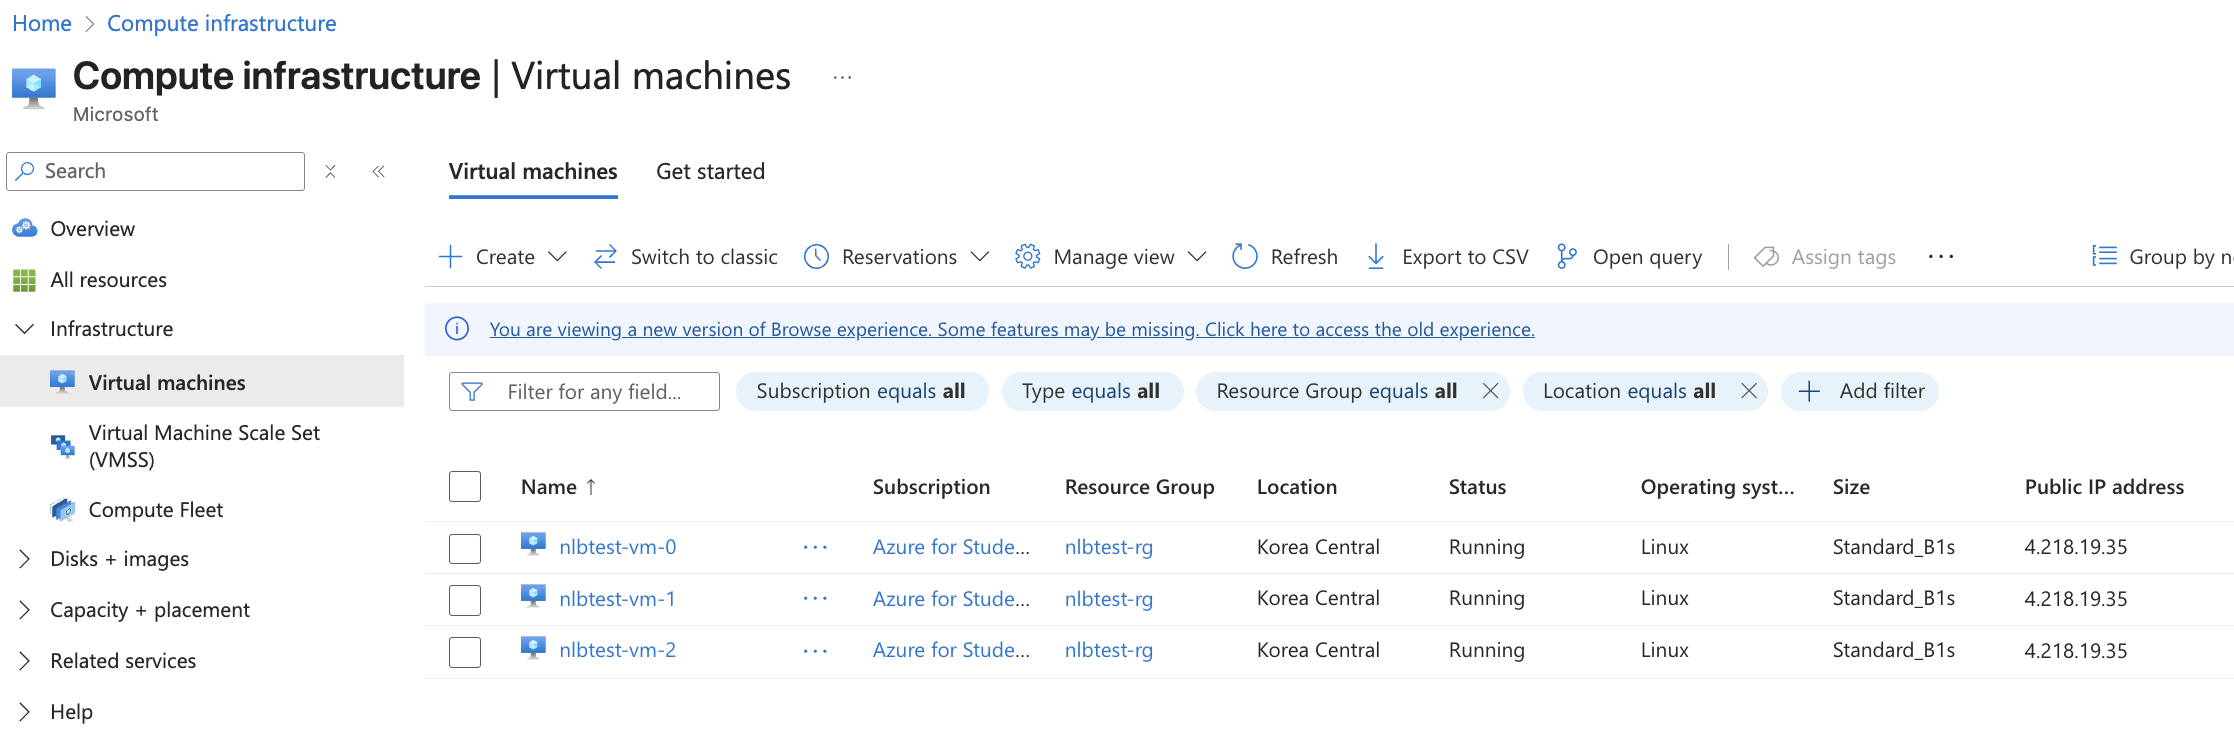Open the nlbtest-vm-1 virtual machine link
The image size is (2234, 752).
pyautogui.click(x=618, y=599)
